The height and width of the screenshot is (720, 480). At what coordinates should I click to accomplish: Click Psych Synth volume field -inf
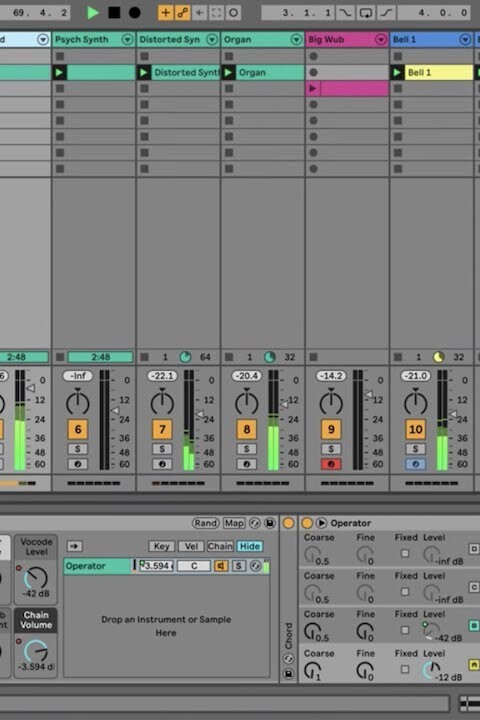pos(78,376)
